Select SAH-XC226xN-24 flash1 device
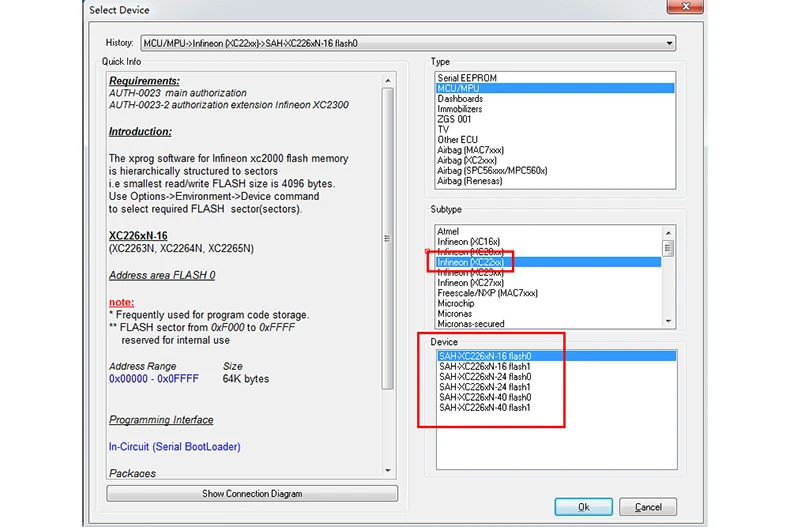 [x=556, y=387]
